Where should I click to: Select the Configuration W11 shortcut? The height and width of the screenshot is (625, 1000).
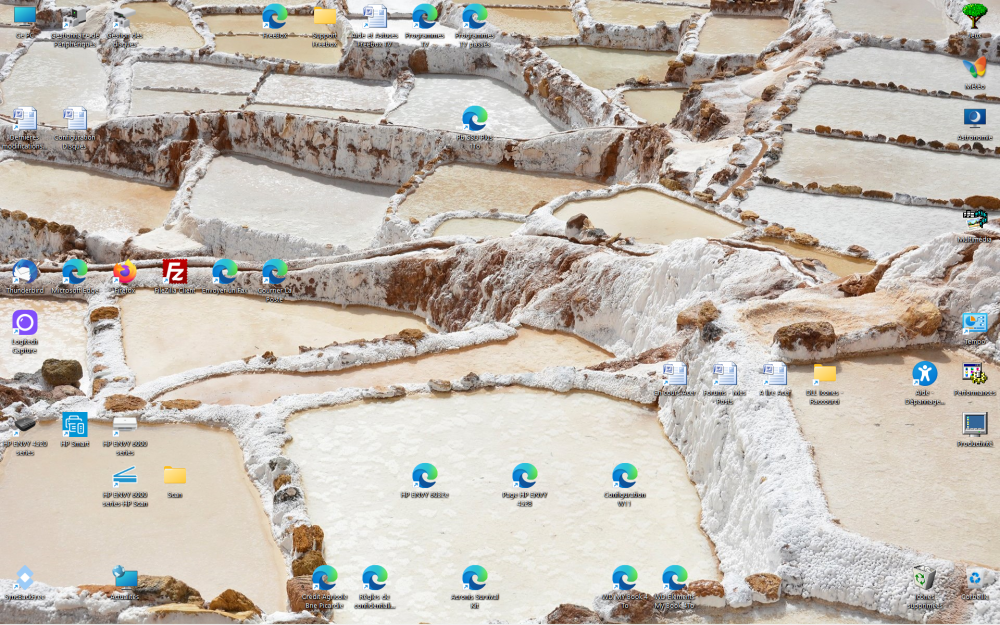625,476
